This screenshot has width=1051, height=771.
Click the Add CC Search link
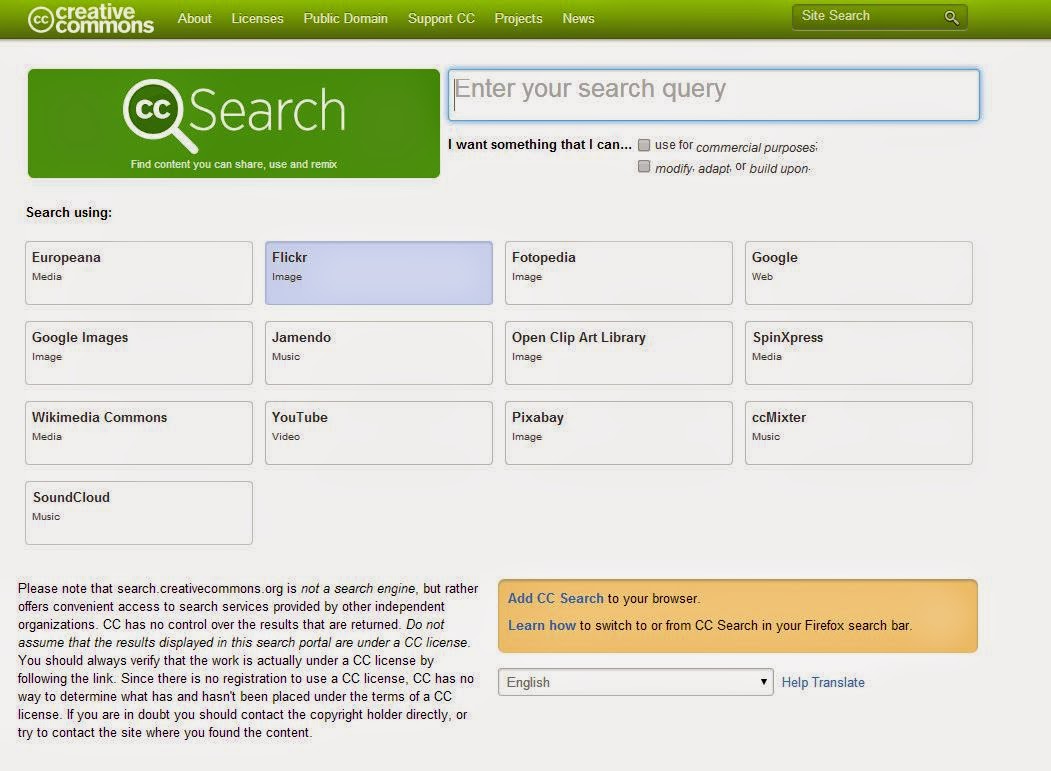pos(556,598)
